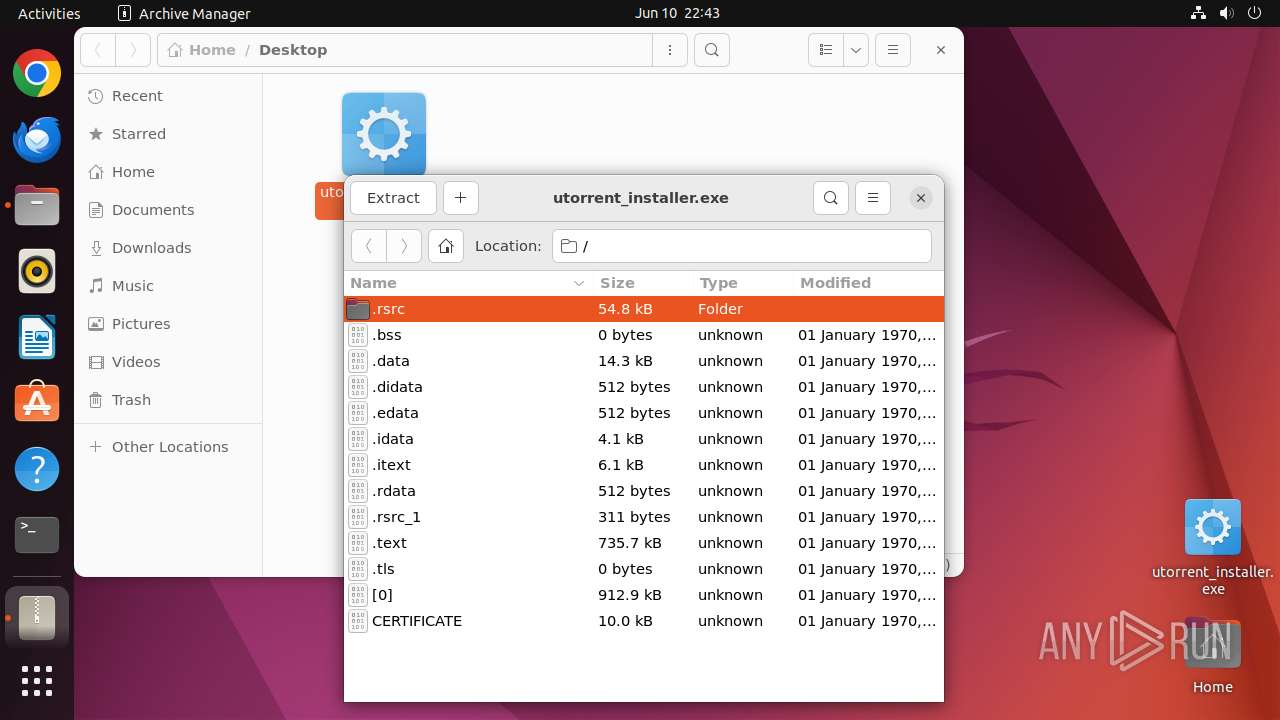
Task: Open Videos in Files sidebar
Action: (x=168, y=362)
